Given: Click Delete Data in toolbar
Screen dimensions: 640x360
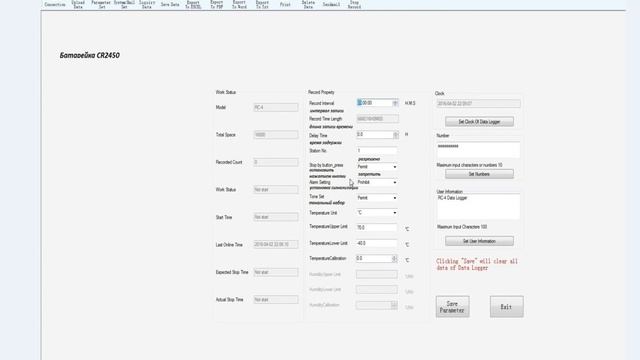Looking at the screenshot, I should point(308,4).
